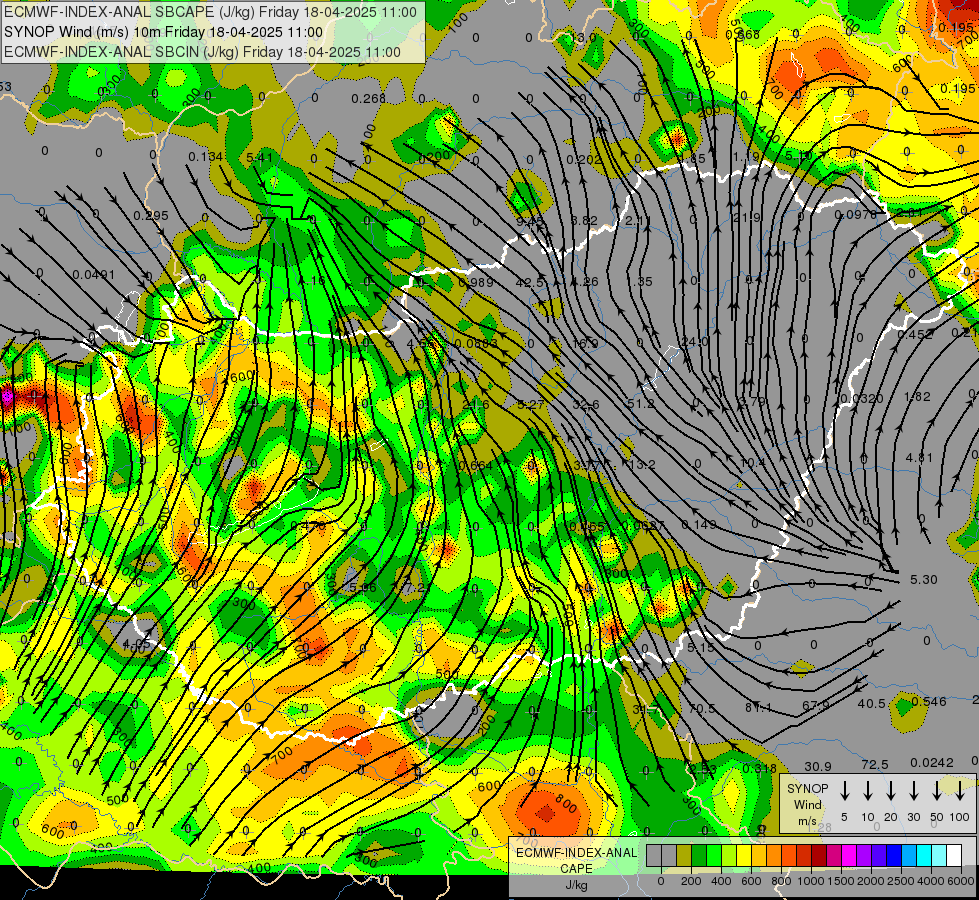Click the map value 0.0242
Image resolution: width=979 pixels, height=900 pixels.
pyautogui.click(x=932, y=762)
